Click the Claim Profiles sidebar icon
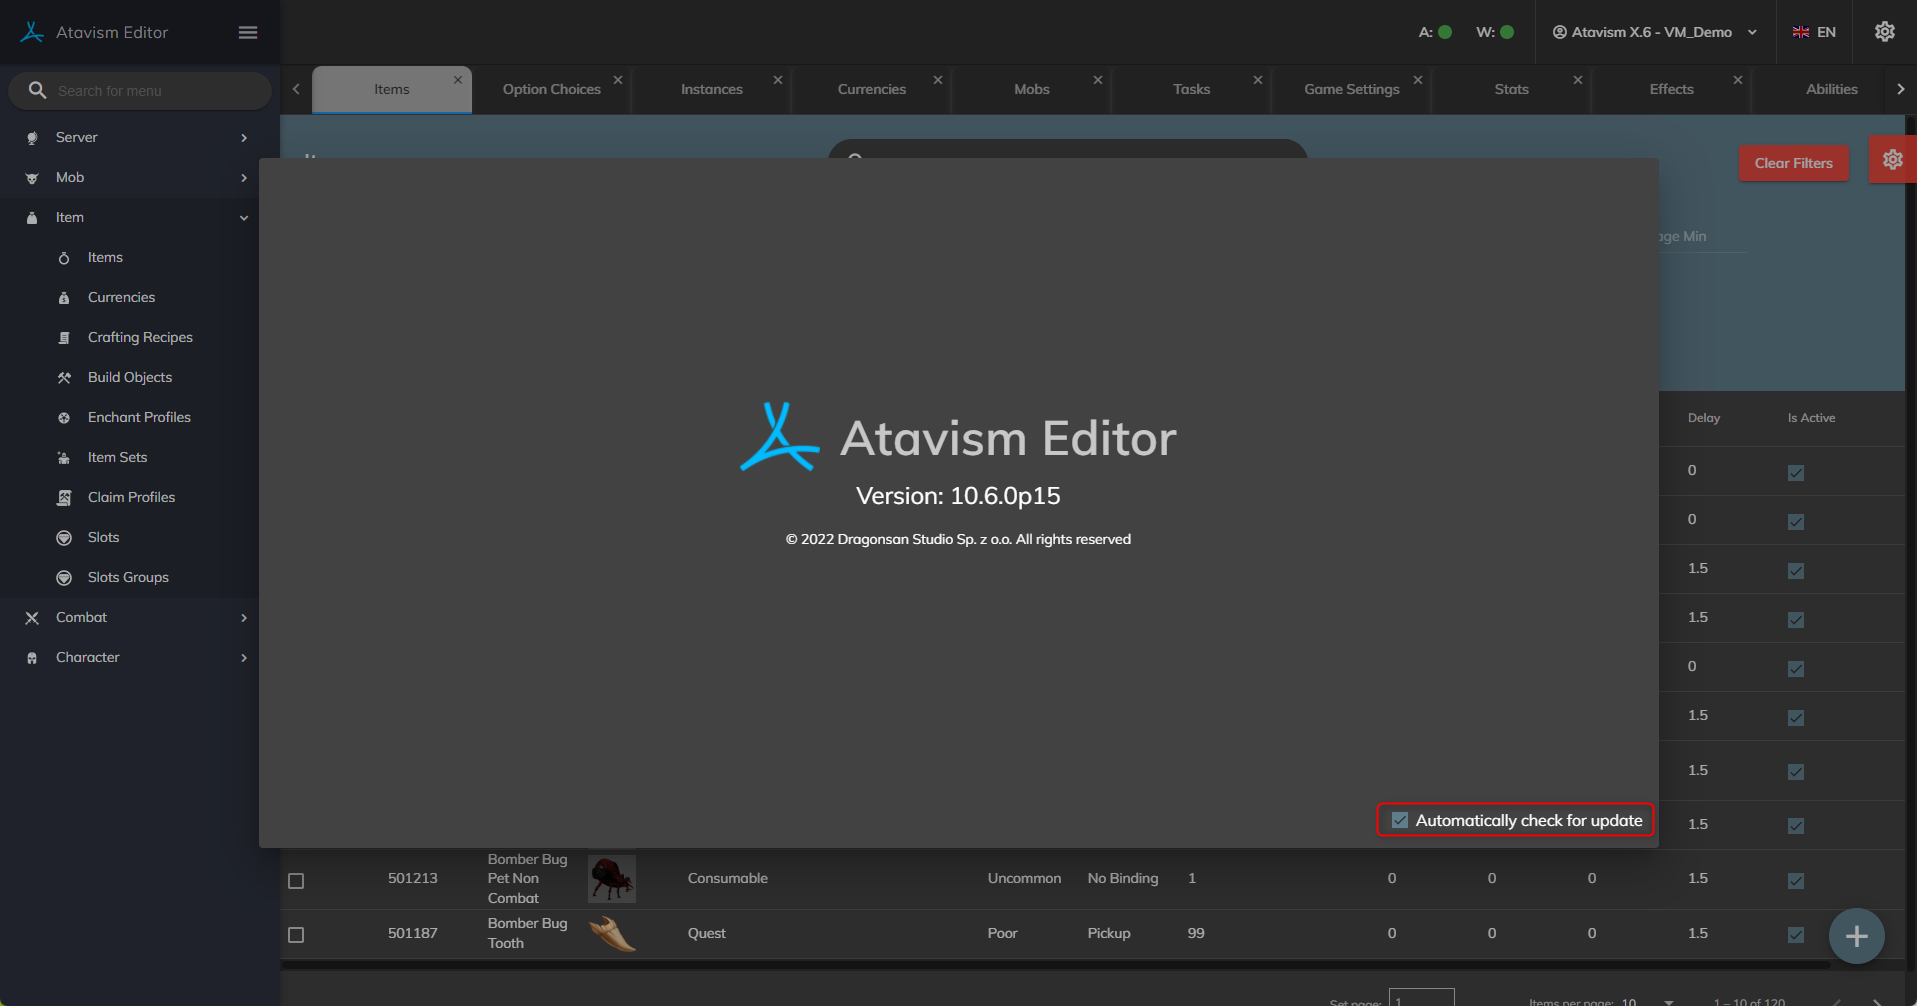 click(x=64, y=498)
